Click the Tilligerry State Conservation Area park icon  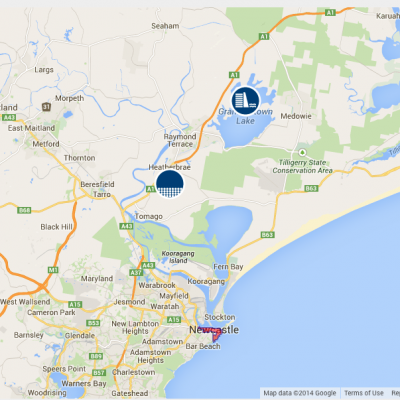pyautogui.click(x=302, y=153)
